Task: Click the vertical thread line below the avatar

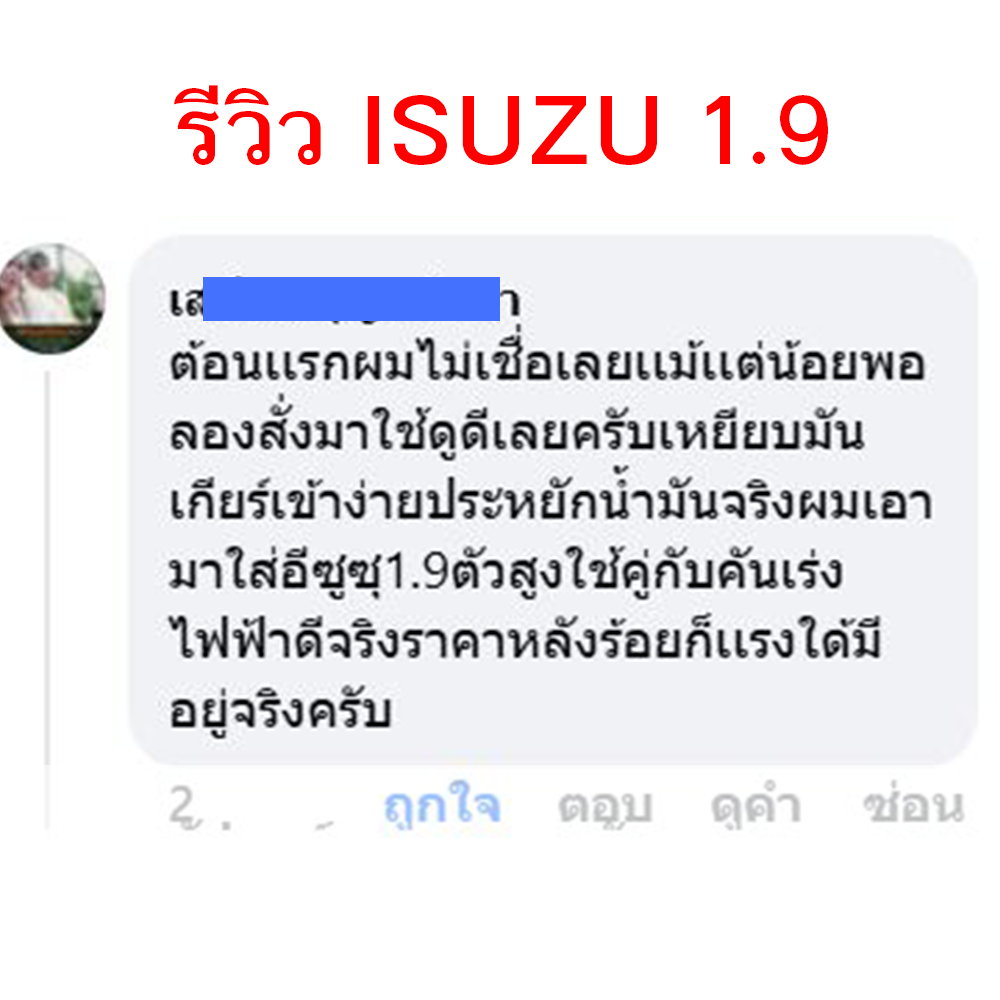Action: click(47, 568)
